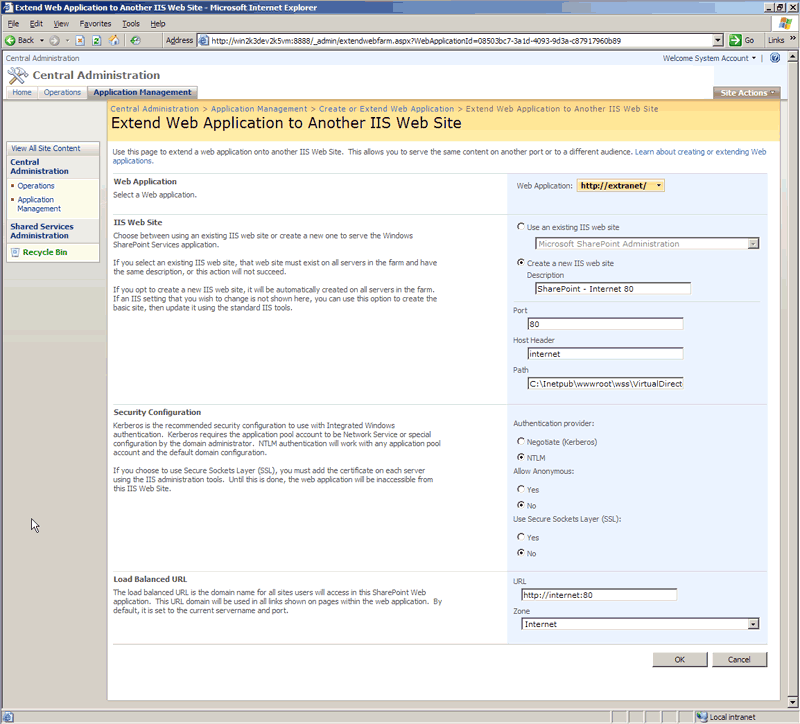Set Use SSL to No

(520, 553)
